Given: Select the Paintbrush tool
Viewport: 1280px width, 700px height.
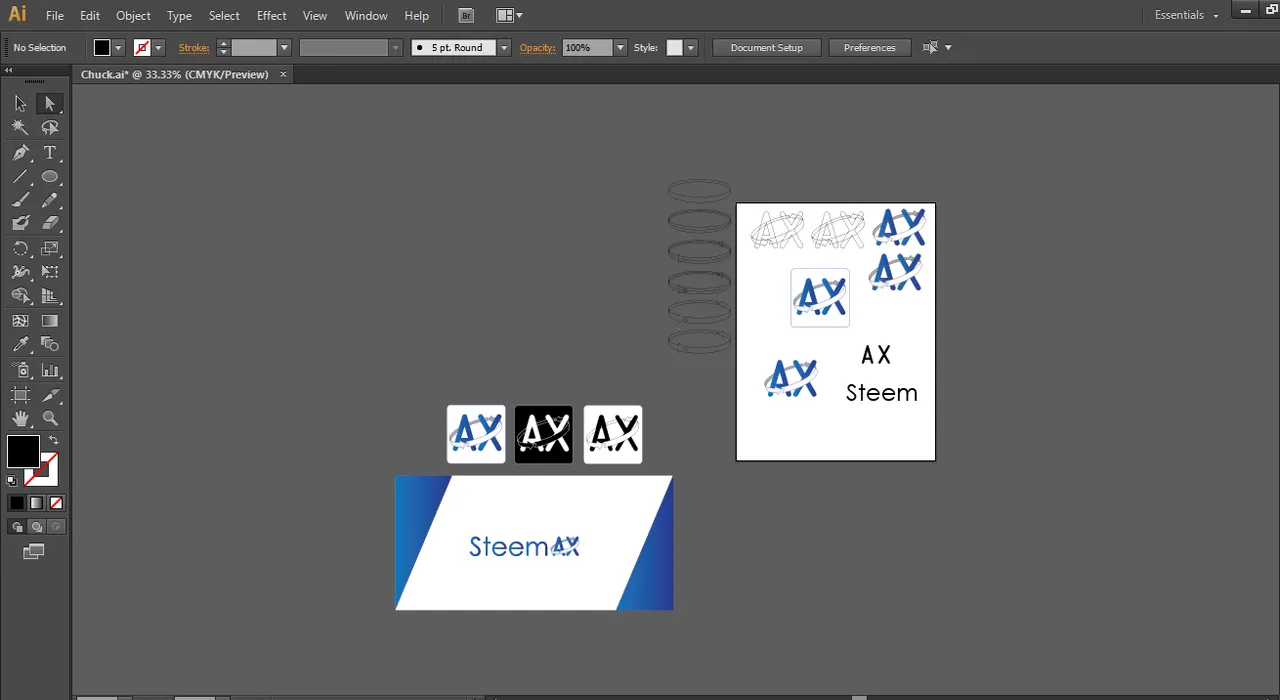Looking at the screenshot, I should [x=20, y=200].
